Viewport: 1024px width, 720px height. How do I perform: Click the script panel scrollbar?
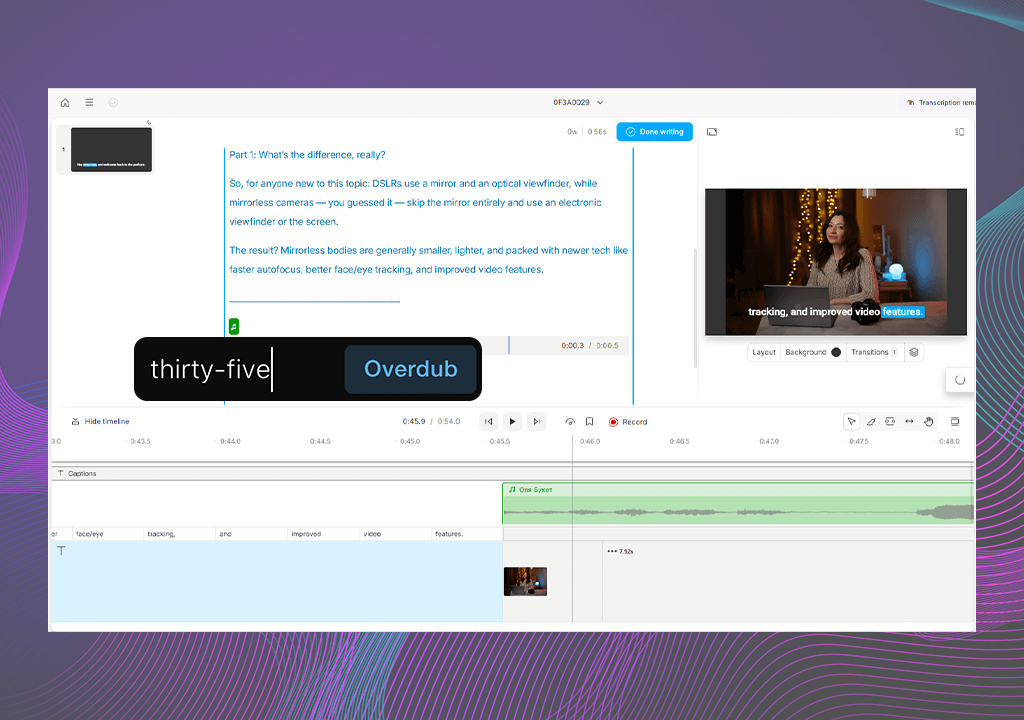695,307
